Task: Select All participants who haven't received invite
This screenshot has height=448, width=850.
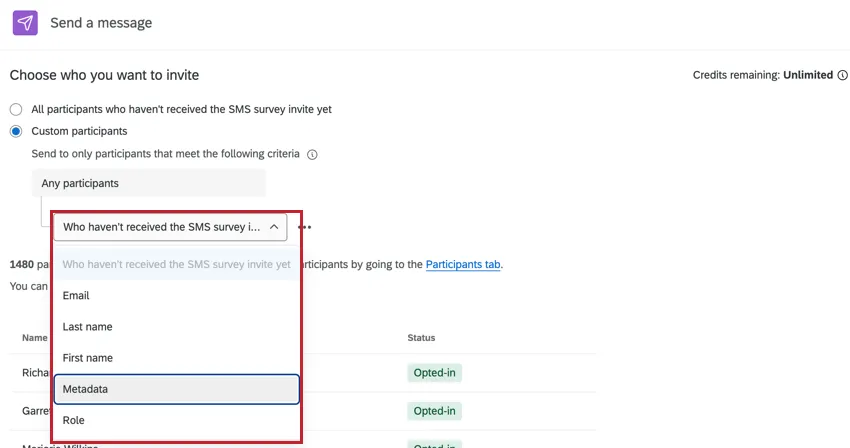Action: coord(16,110)
